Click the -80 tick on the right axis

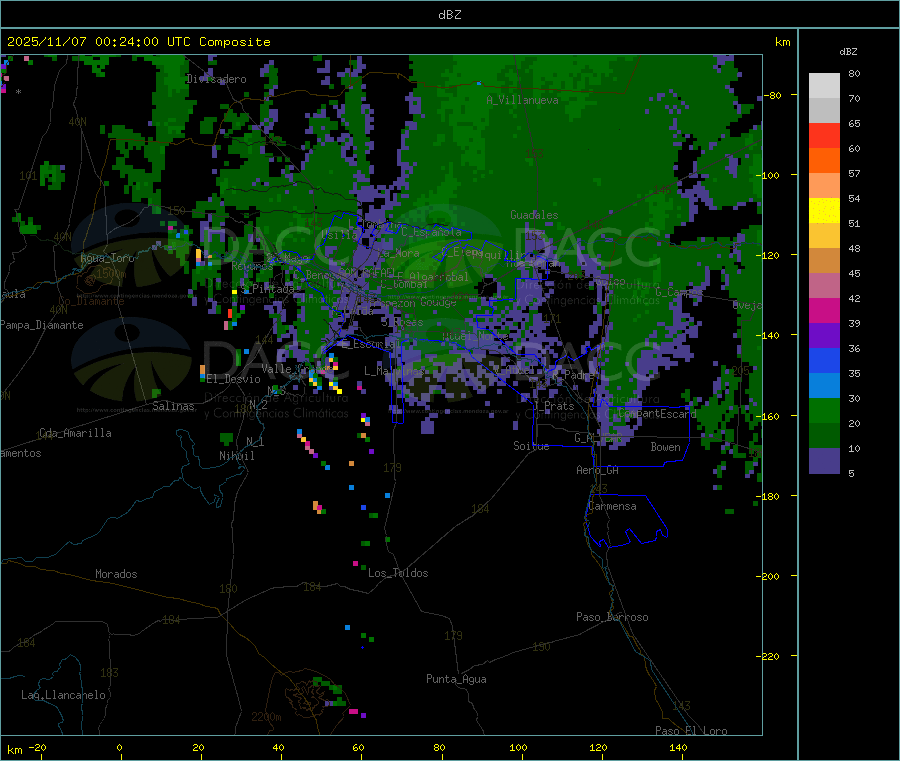(772, 95)
